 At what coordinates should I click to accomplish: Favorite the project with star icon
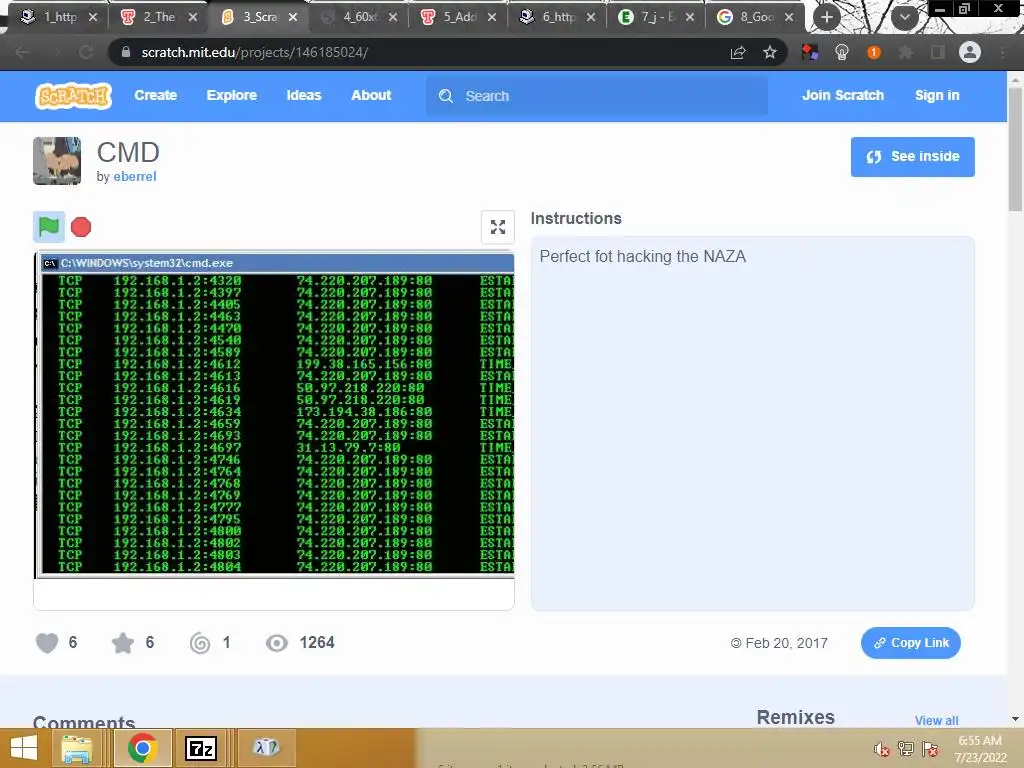tap(123, 643)
